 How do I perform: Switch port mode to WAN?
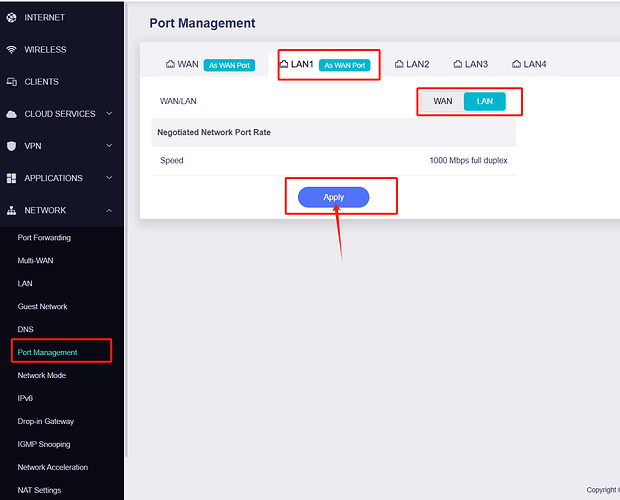442,101
